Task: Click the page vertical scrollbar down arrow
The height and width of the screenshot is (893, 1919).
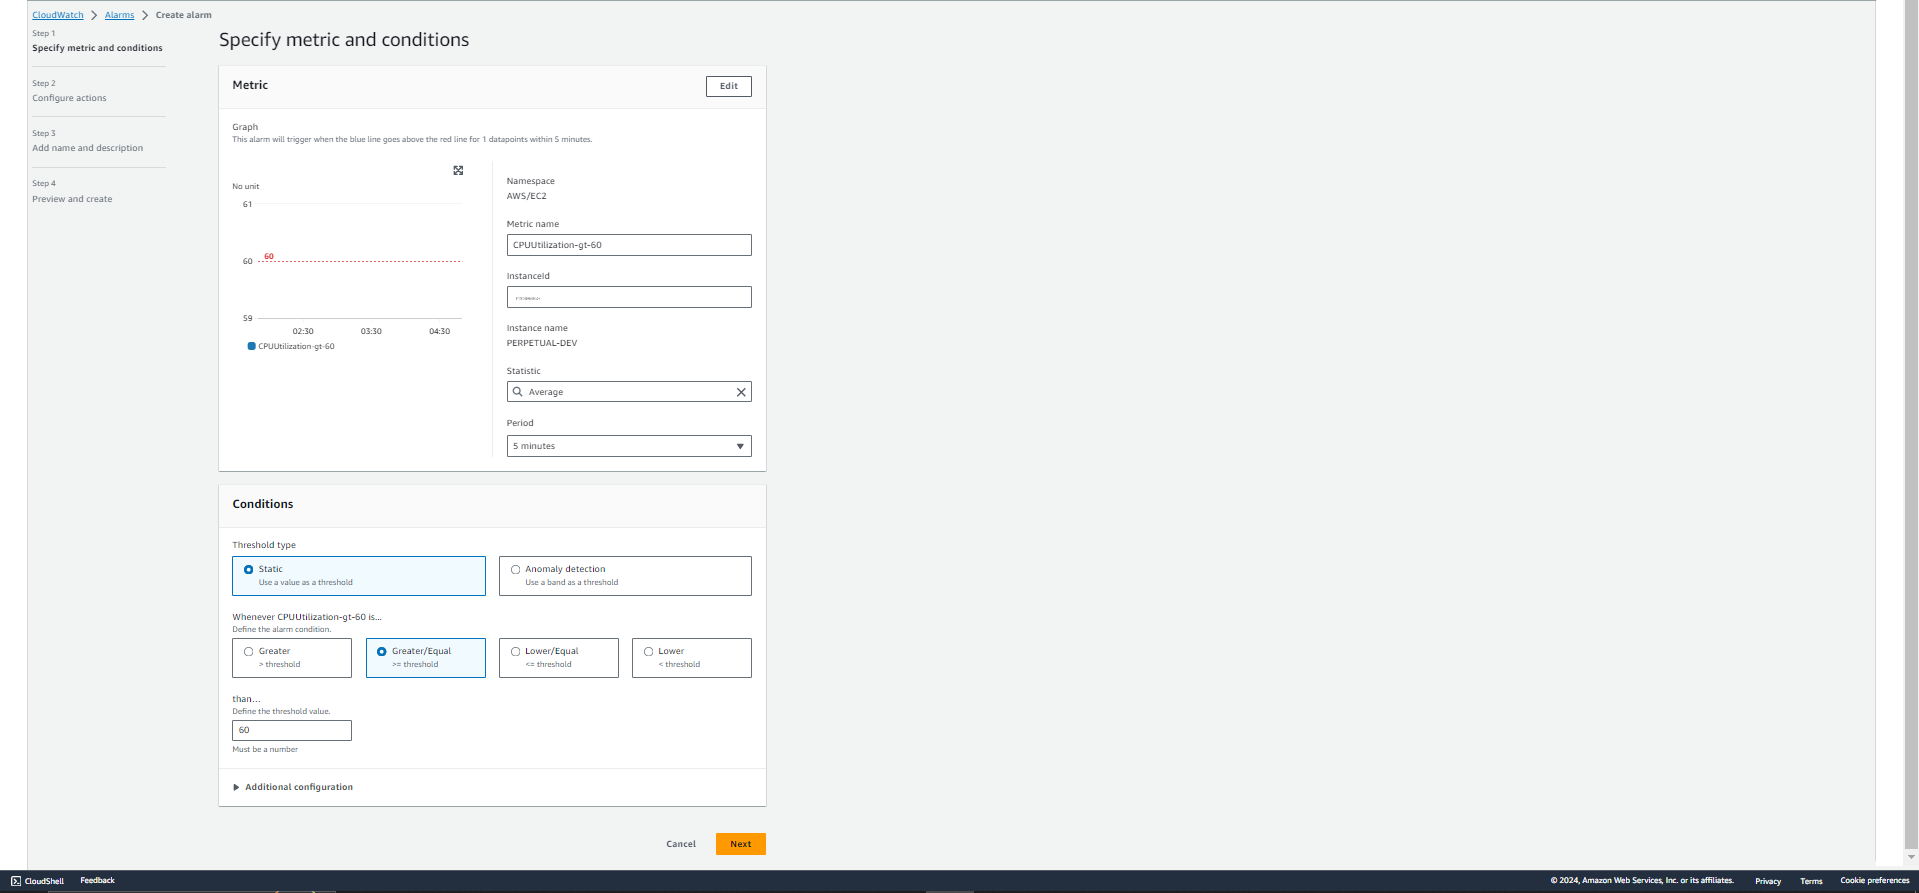Action: pos(1912,857)
